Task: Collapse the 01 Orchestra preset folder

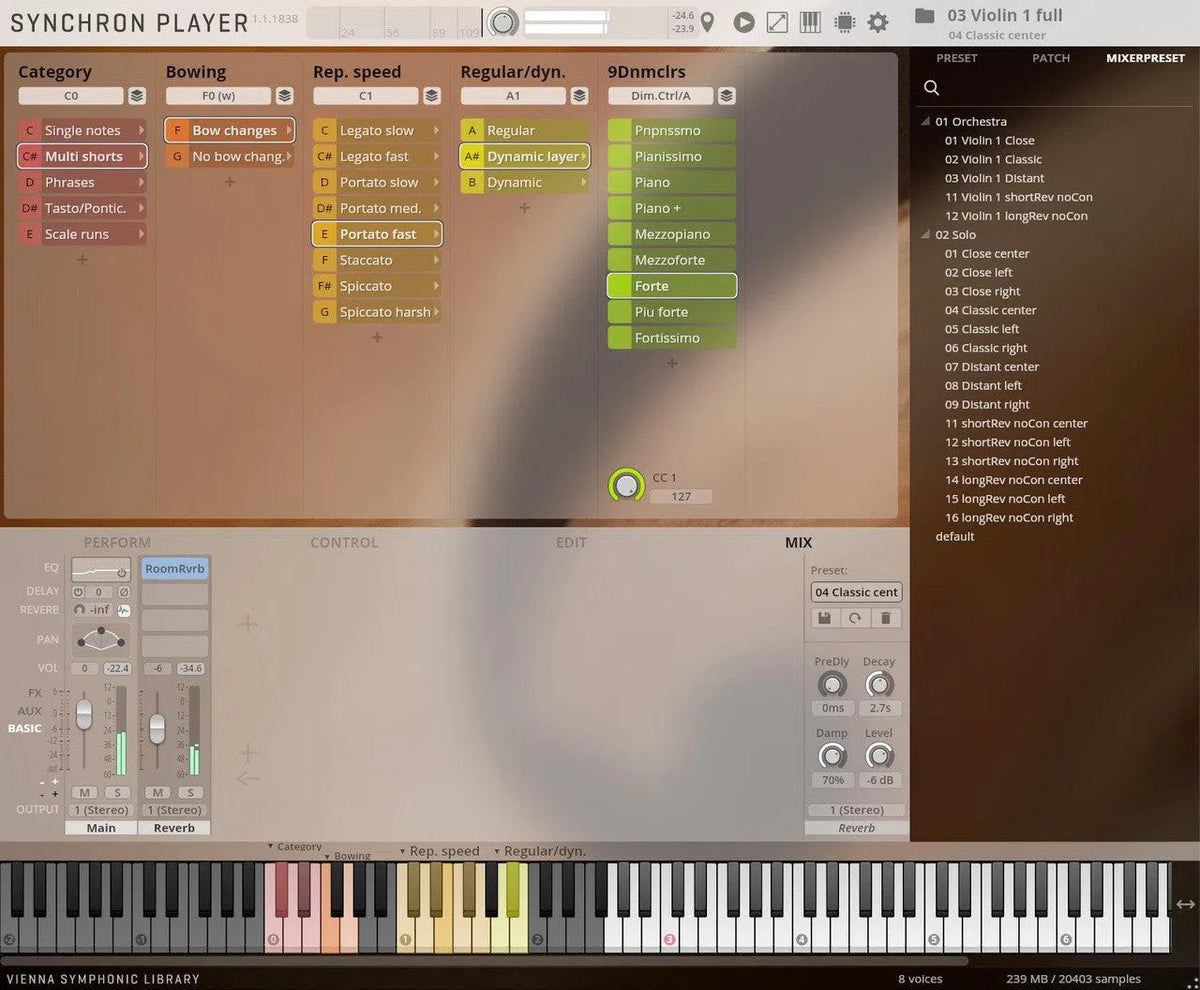Action: [925, 122]
